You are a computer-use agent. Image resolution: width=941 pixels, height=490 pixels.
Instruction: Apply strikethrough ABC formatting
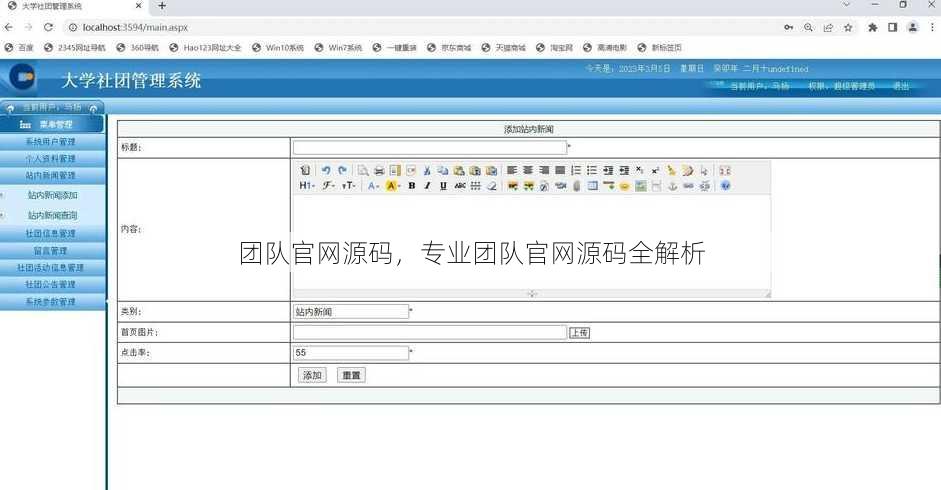(x=460, y=186)
